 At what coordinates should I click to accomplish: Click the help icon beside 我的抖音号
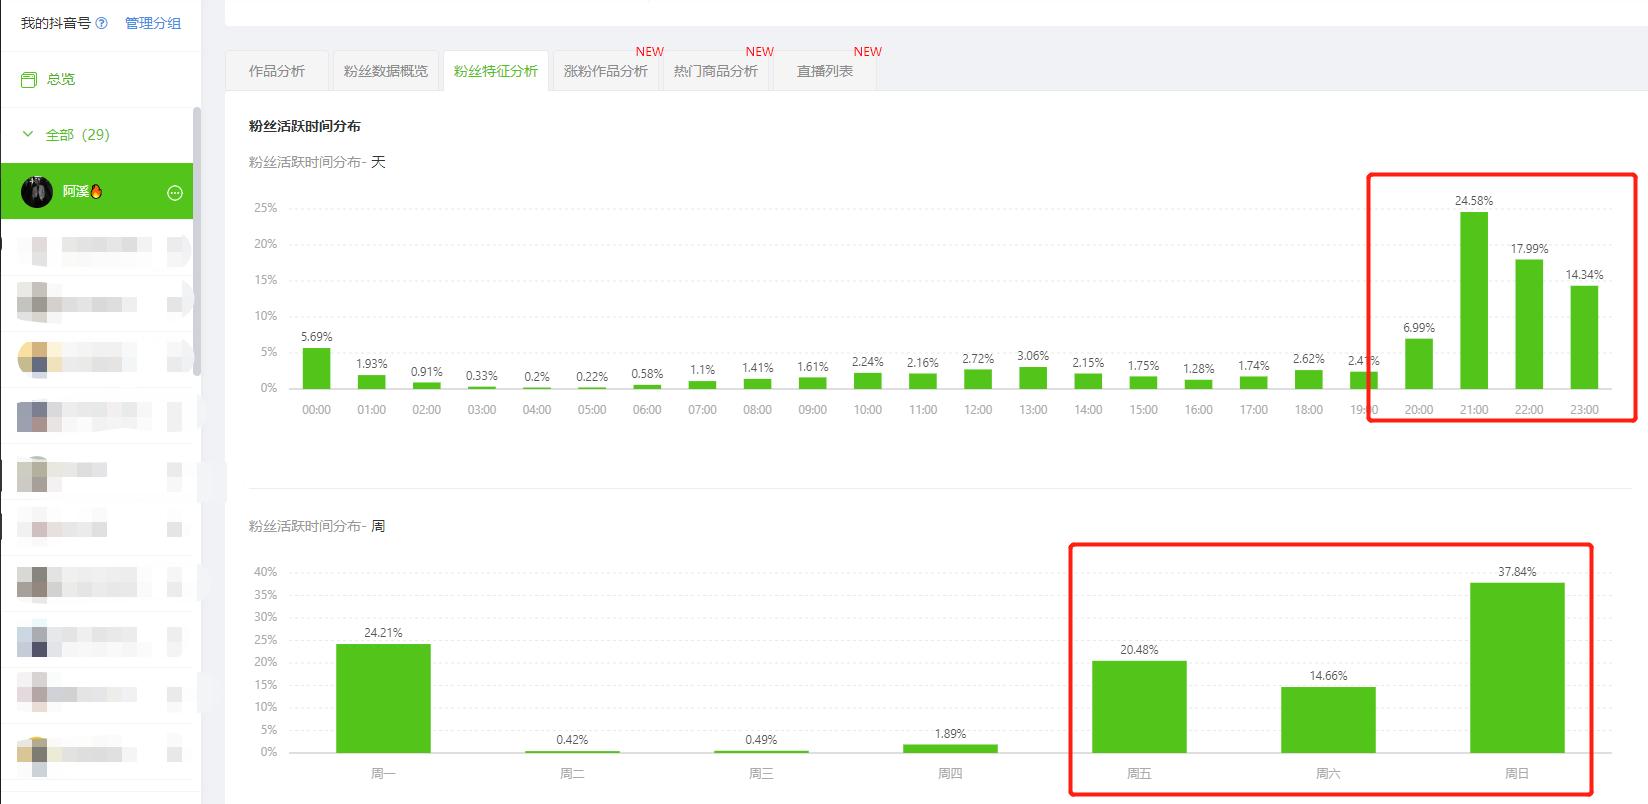pyautogui.click(x=101, y=23)
